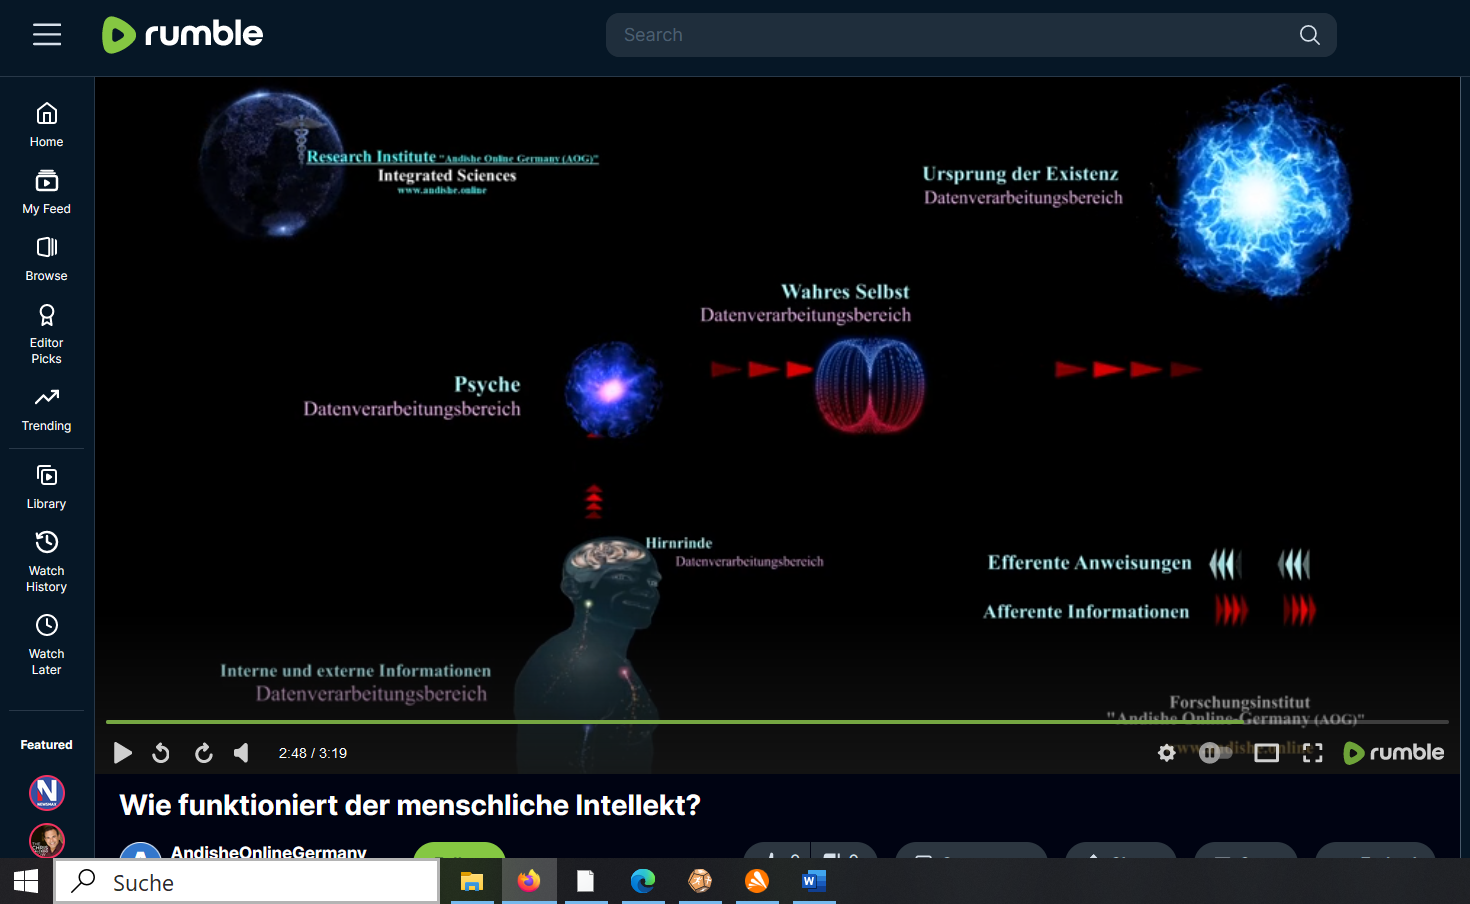This screenshot has height=904, width=1470.
Task: Click the Rumble logo in the player
Action: 1394,753
